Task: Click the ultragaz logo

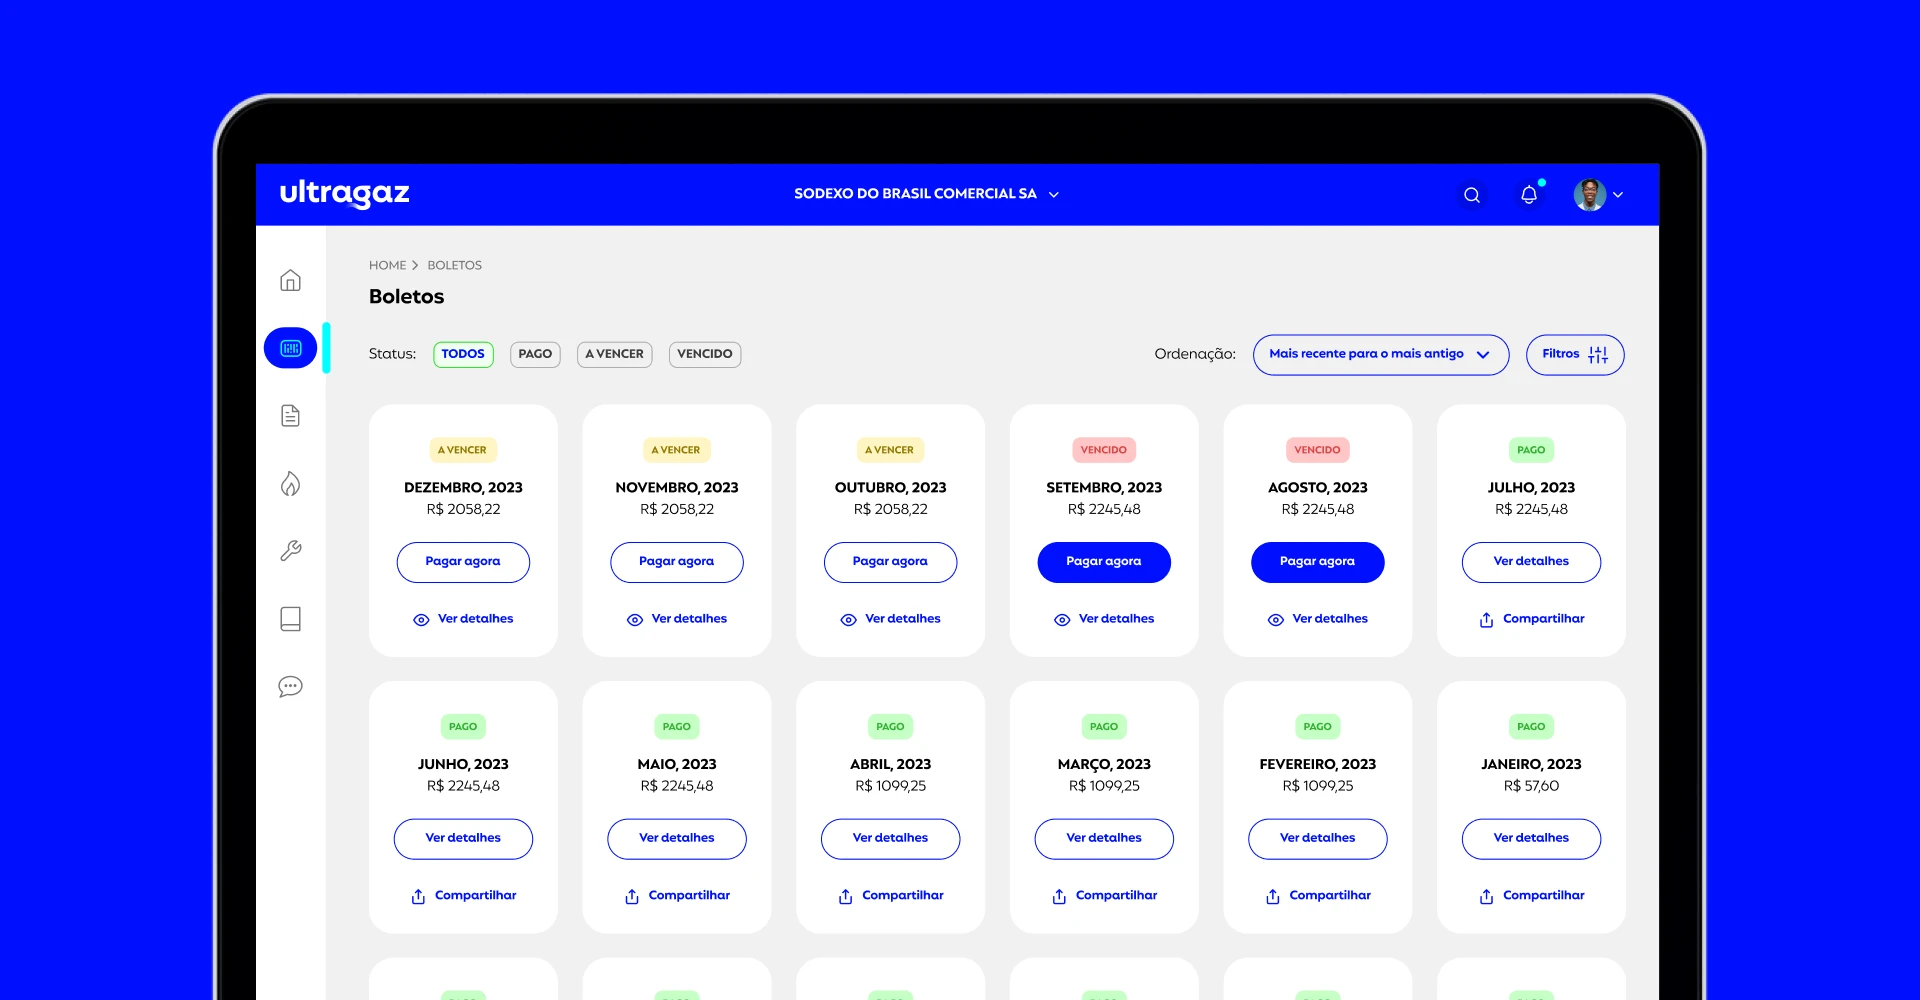Action: (x=345, y=193)
